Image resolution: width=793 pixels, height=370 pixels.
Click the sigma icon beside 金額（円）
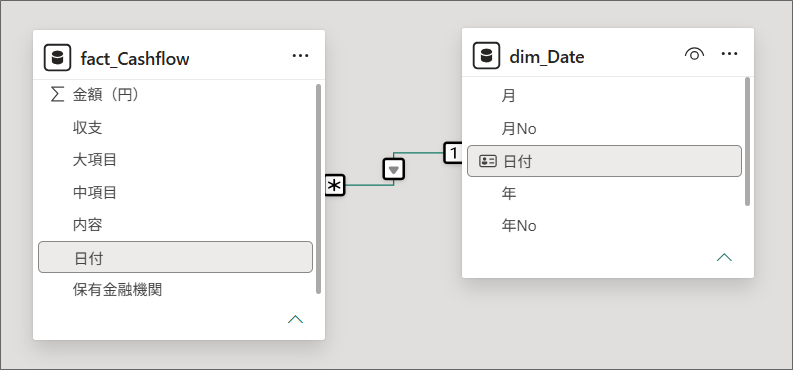(x=58, y=95)
